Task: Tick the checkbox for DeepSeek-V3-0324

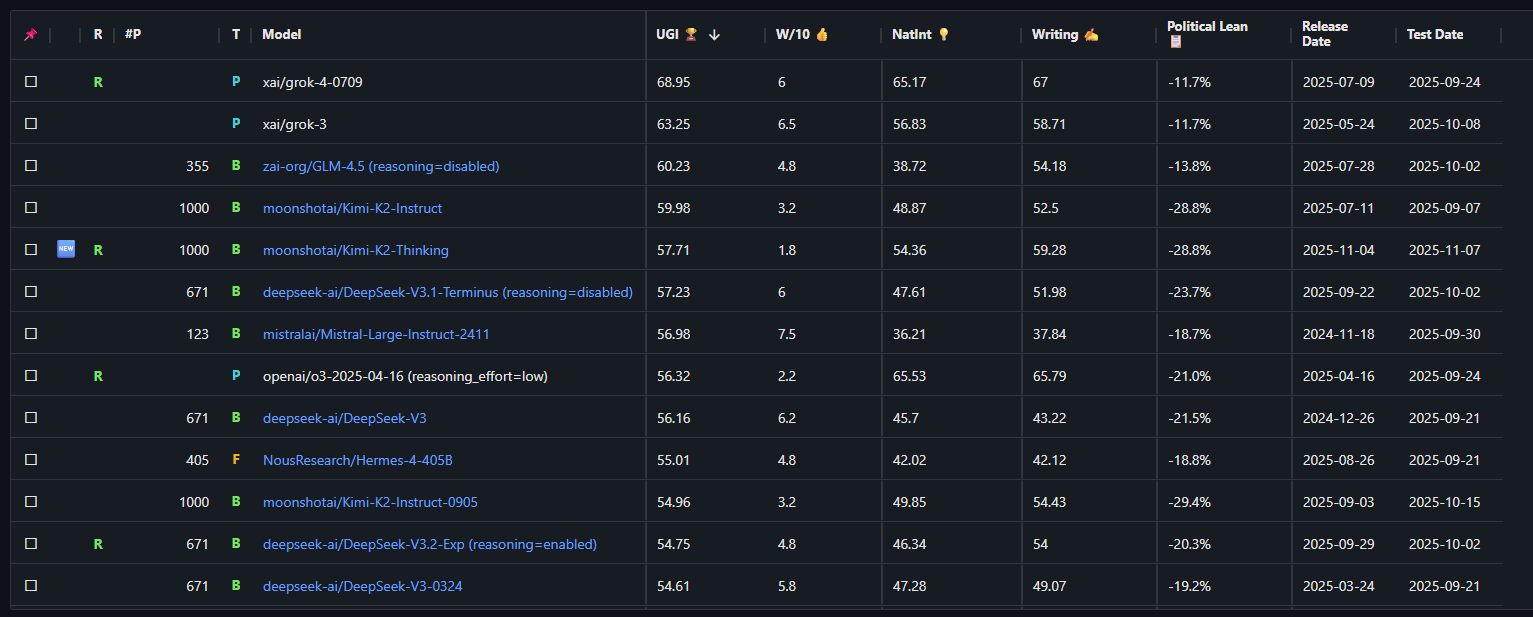Action: tap(31, 586)
